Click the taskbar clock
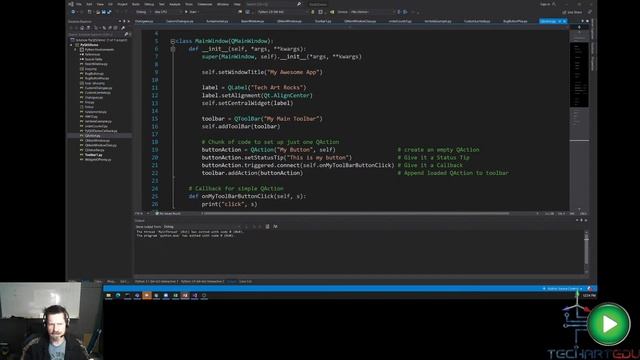The width and height of the screenshot is (640, 360). click(x=589, y=295)
